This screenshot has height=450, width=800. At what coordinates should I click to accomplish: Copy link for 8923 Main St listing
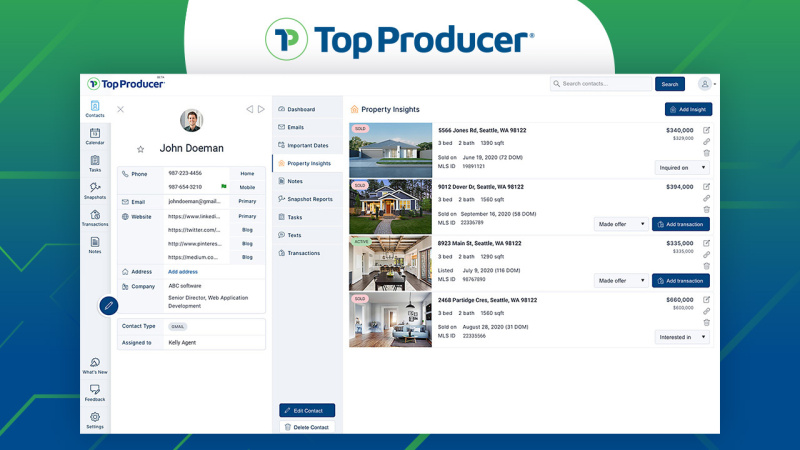tap(707, 255)
